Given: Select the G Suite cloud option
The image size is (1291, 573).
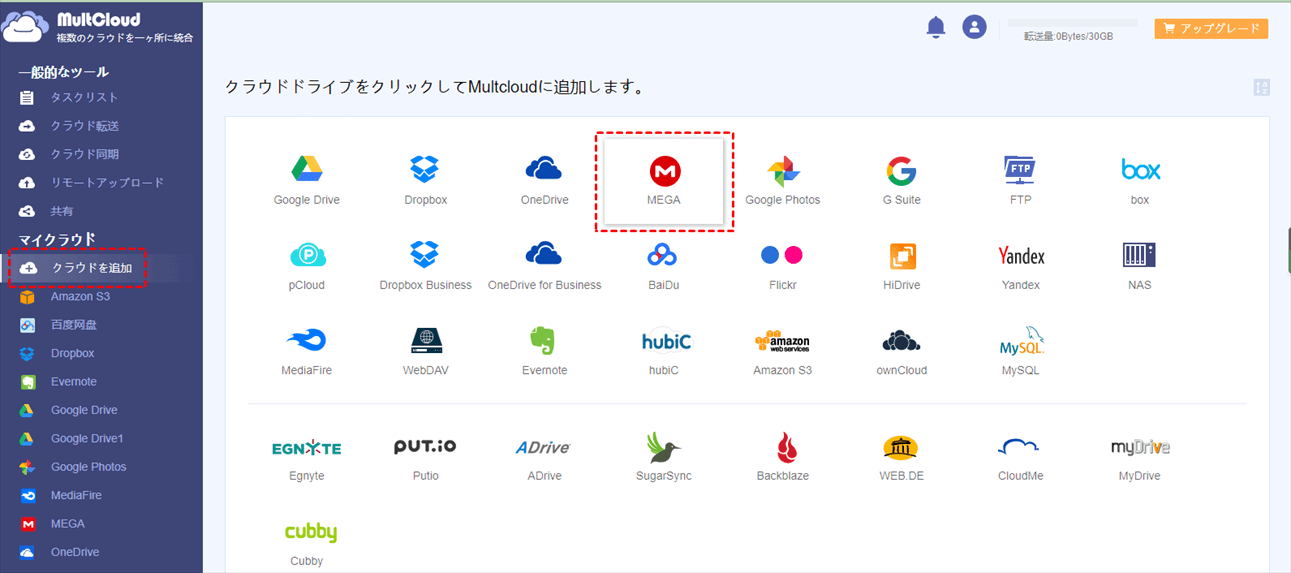Looking at the screenshot, I should tap(901, 181).
